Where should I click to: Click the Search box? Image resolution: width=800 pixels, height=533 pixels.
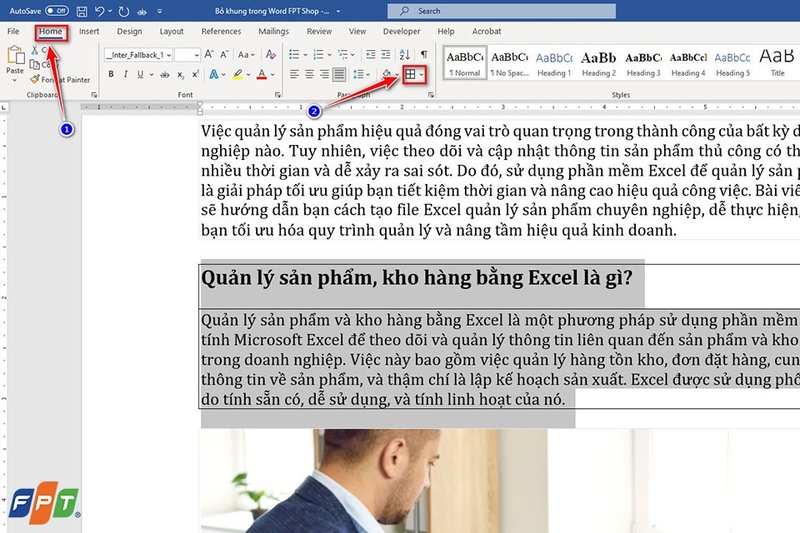502,11
